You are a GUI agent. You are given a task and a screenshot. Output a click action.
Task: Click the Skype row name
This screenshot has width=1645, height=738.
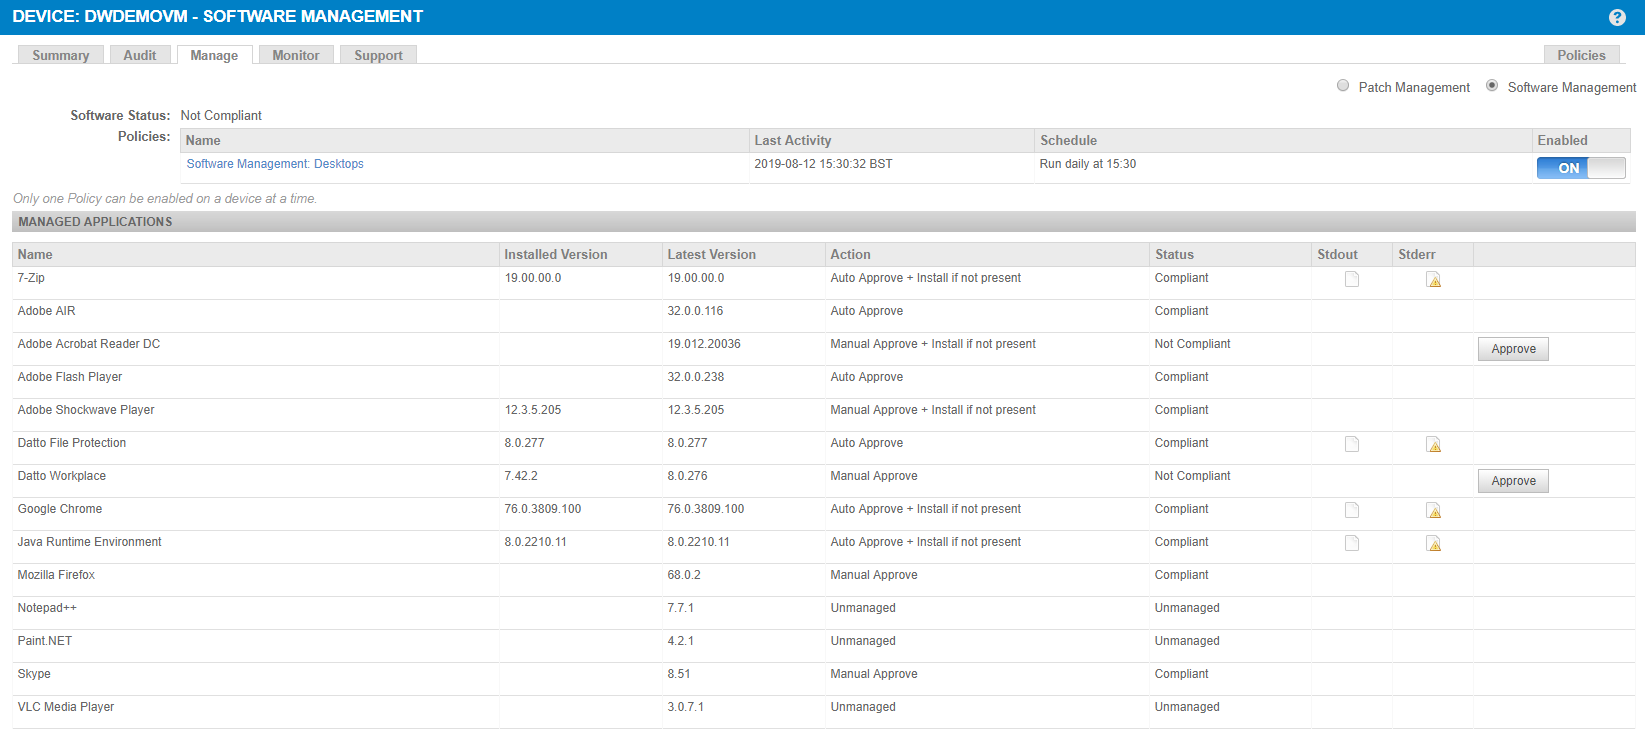[34, 674]
